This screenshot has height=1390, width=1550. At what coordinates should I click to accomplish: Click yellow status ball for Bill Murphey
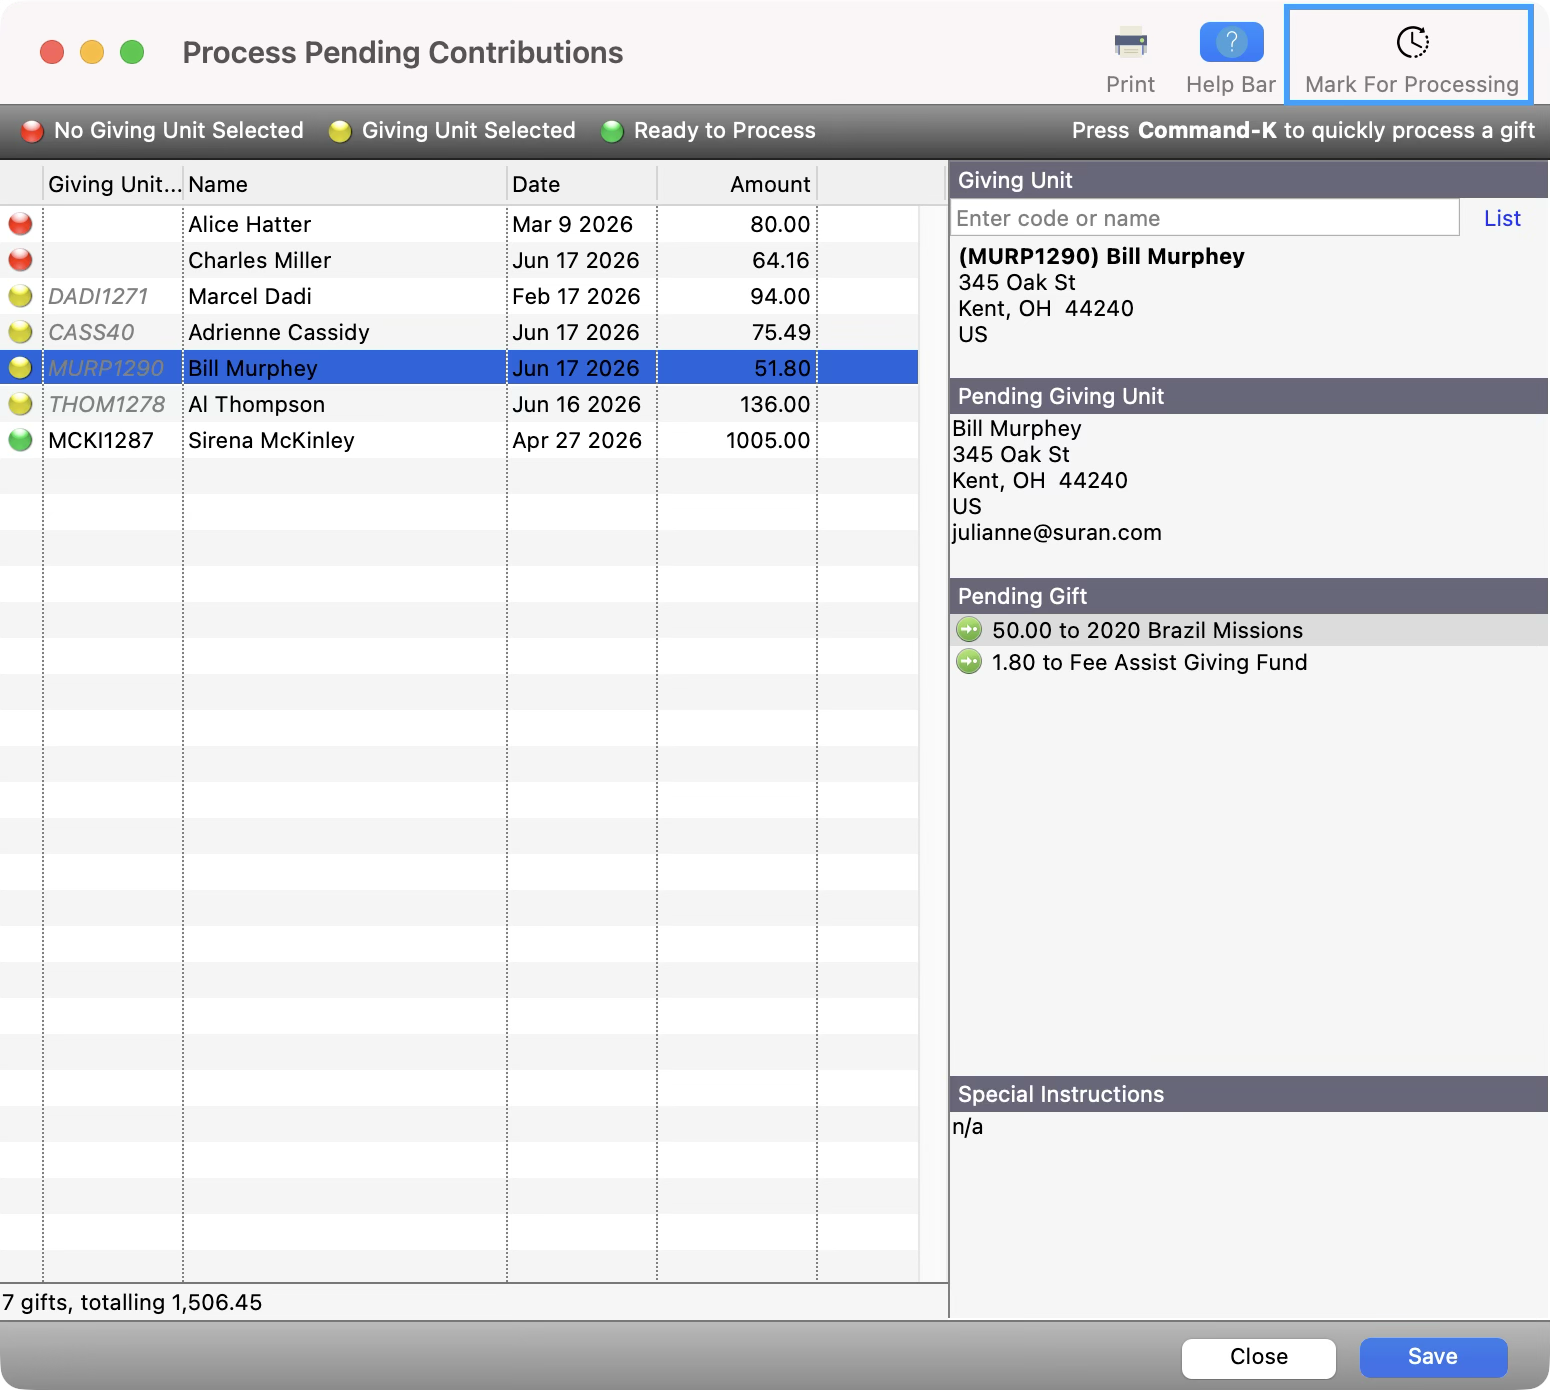click(x=20, y=368)
